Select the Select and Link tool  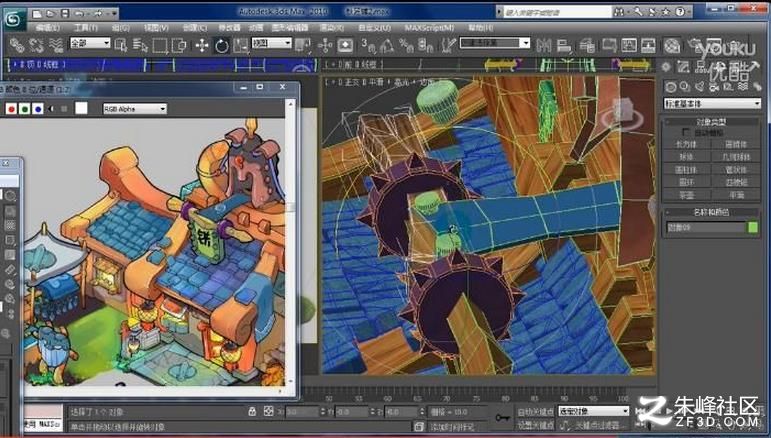pos(17,45)
